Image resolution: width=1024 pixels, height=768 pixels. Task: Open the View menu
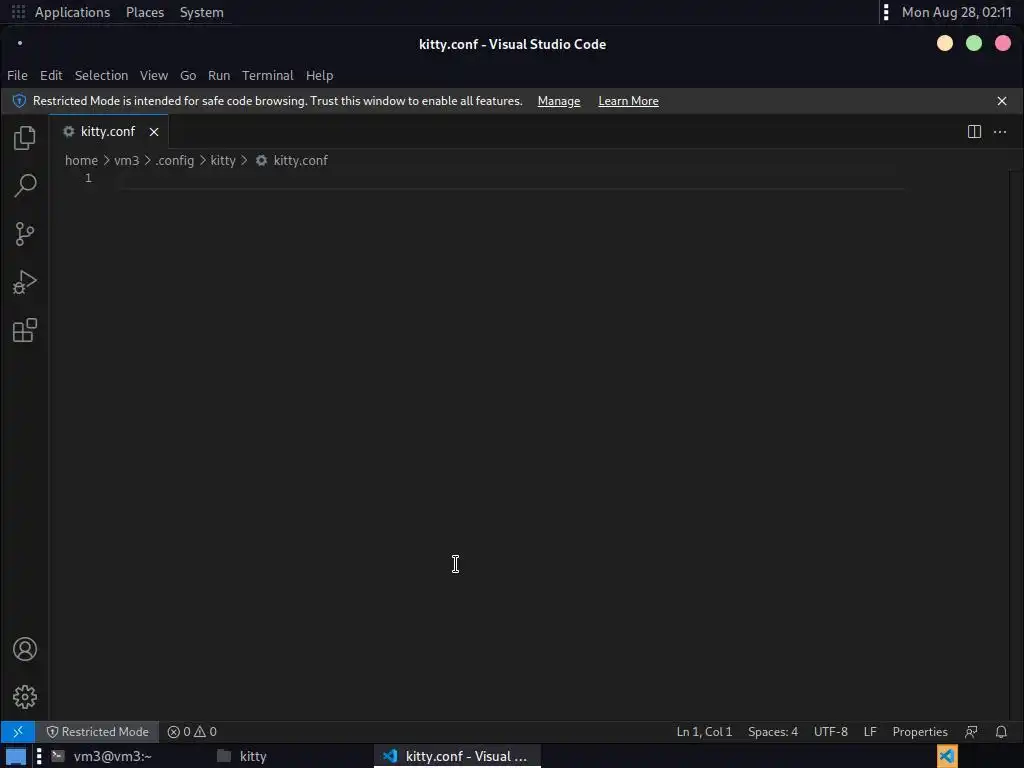click(x=153, y=76)
